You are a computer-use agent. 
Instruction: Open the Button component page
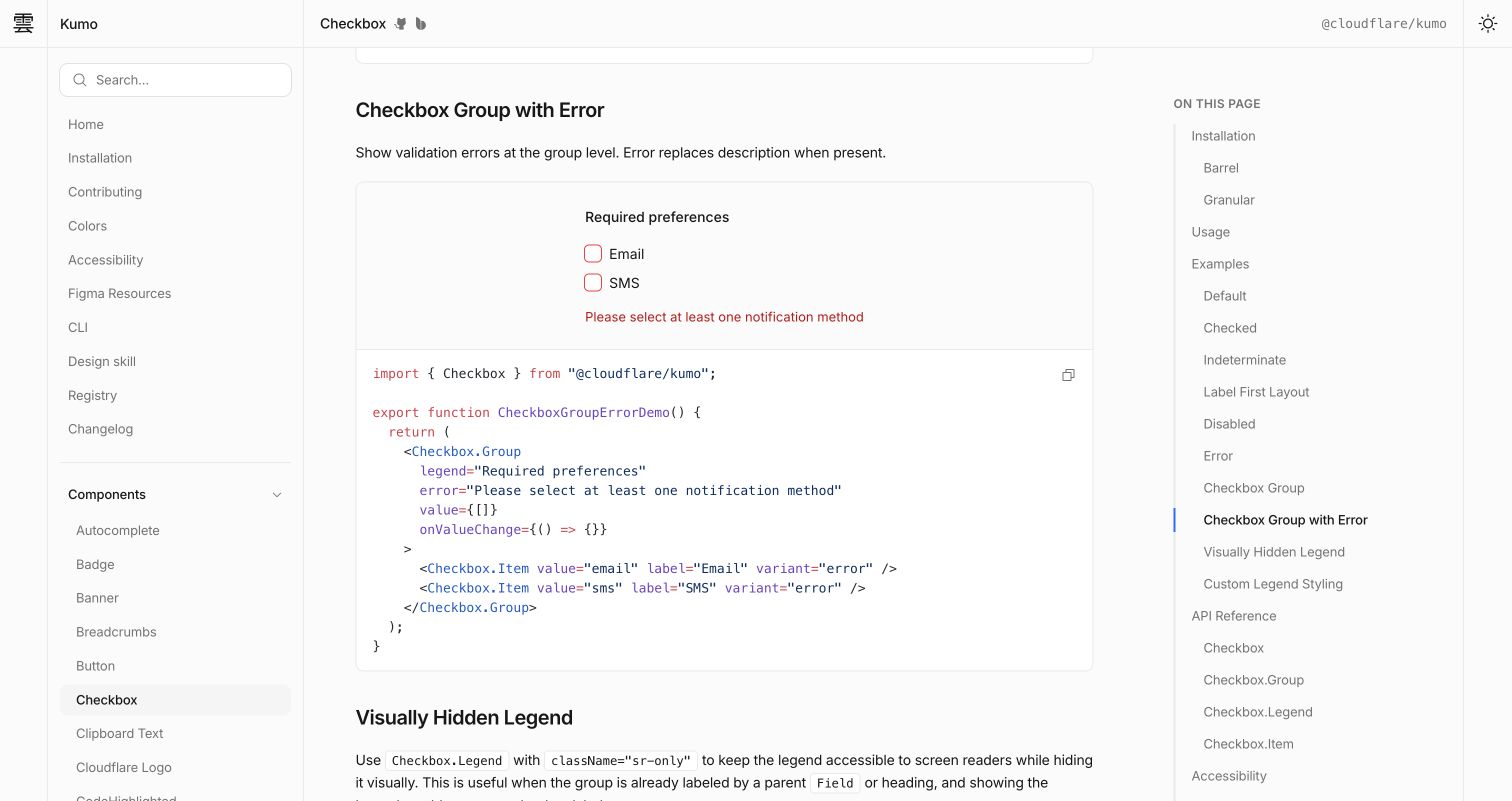pyautogui.click(x=95, y=666)
